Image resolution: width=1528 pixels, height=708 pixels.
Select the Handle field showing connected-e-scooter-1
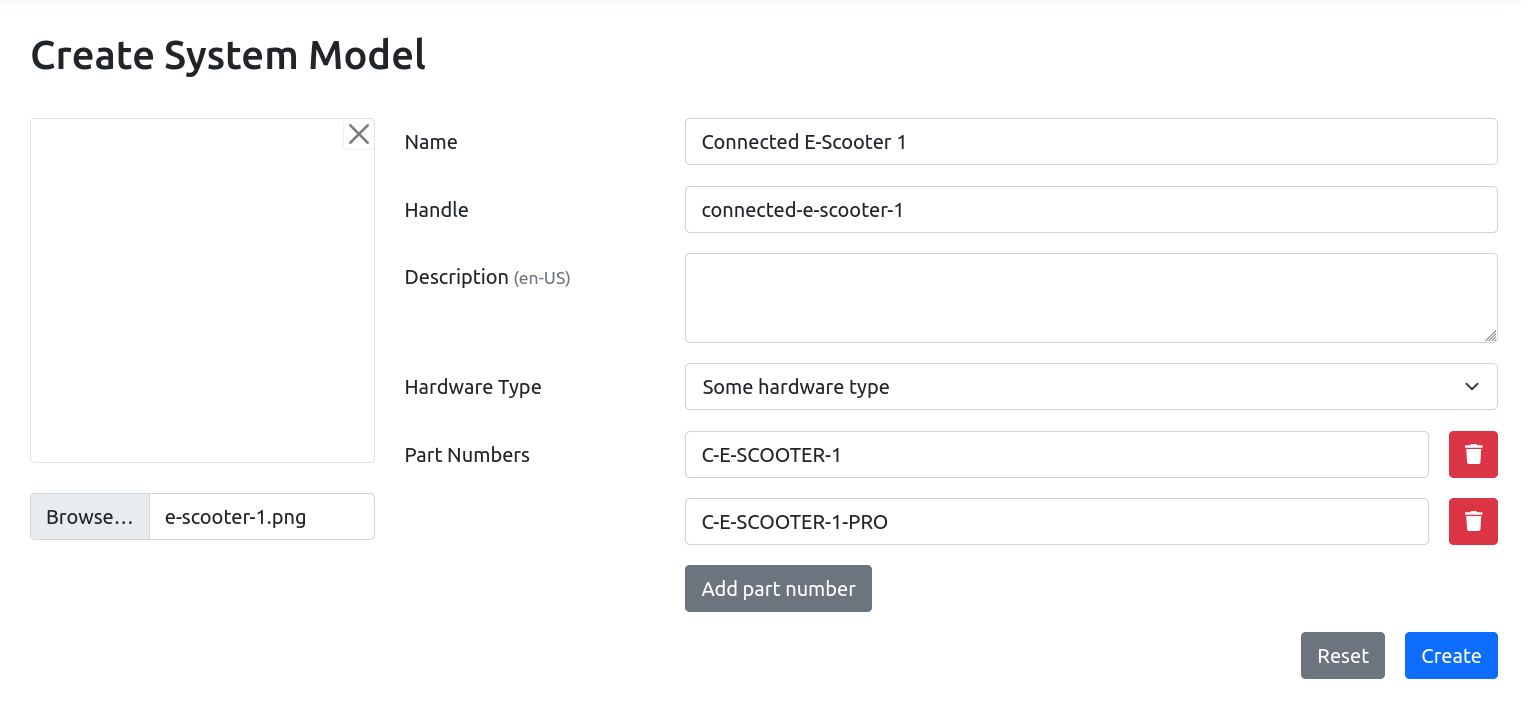(1091, 209)
